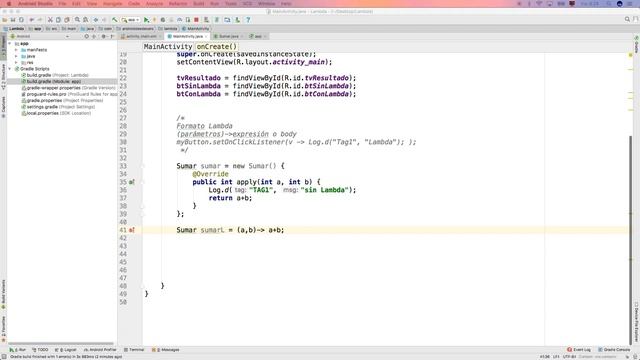This screenshot has width=640, height=360.
Task: Select proguard-rules.pro file
Action: 69,94
